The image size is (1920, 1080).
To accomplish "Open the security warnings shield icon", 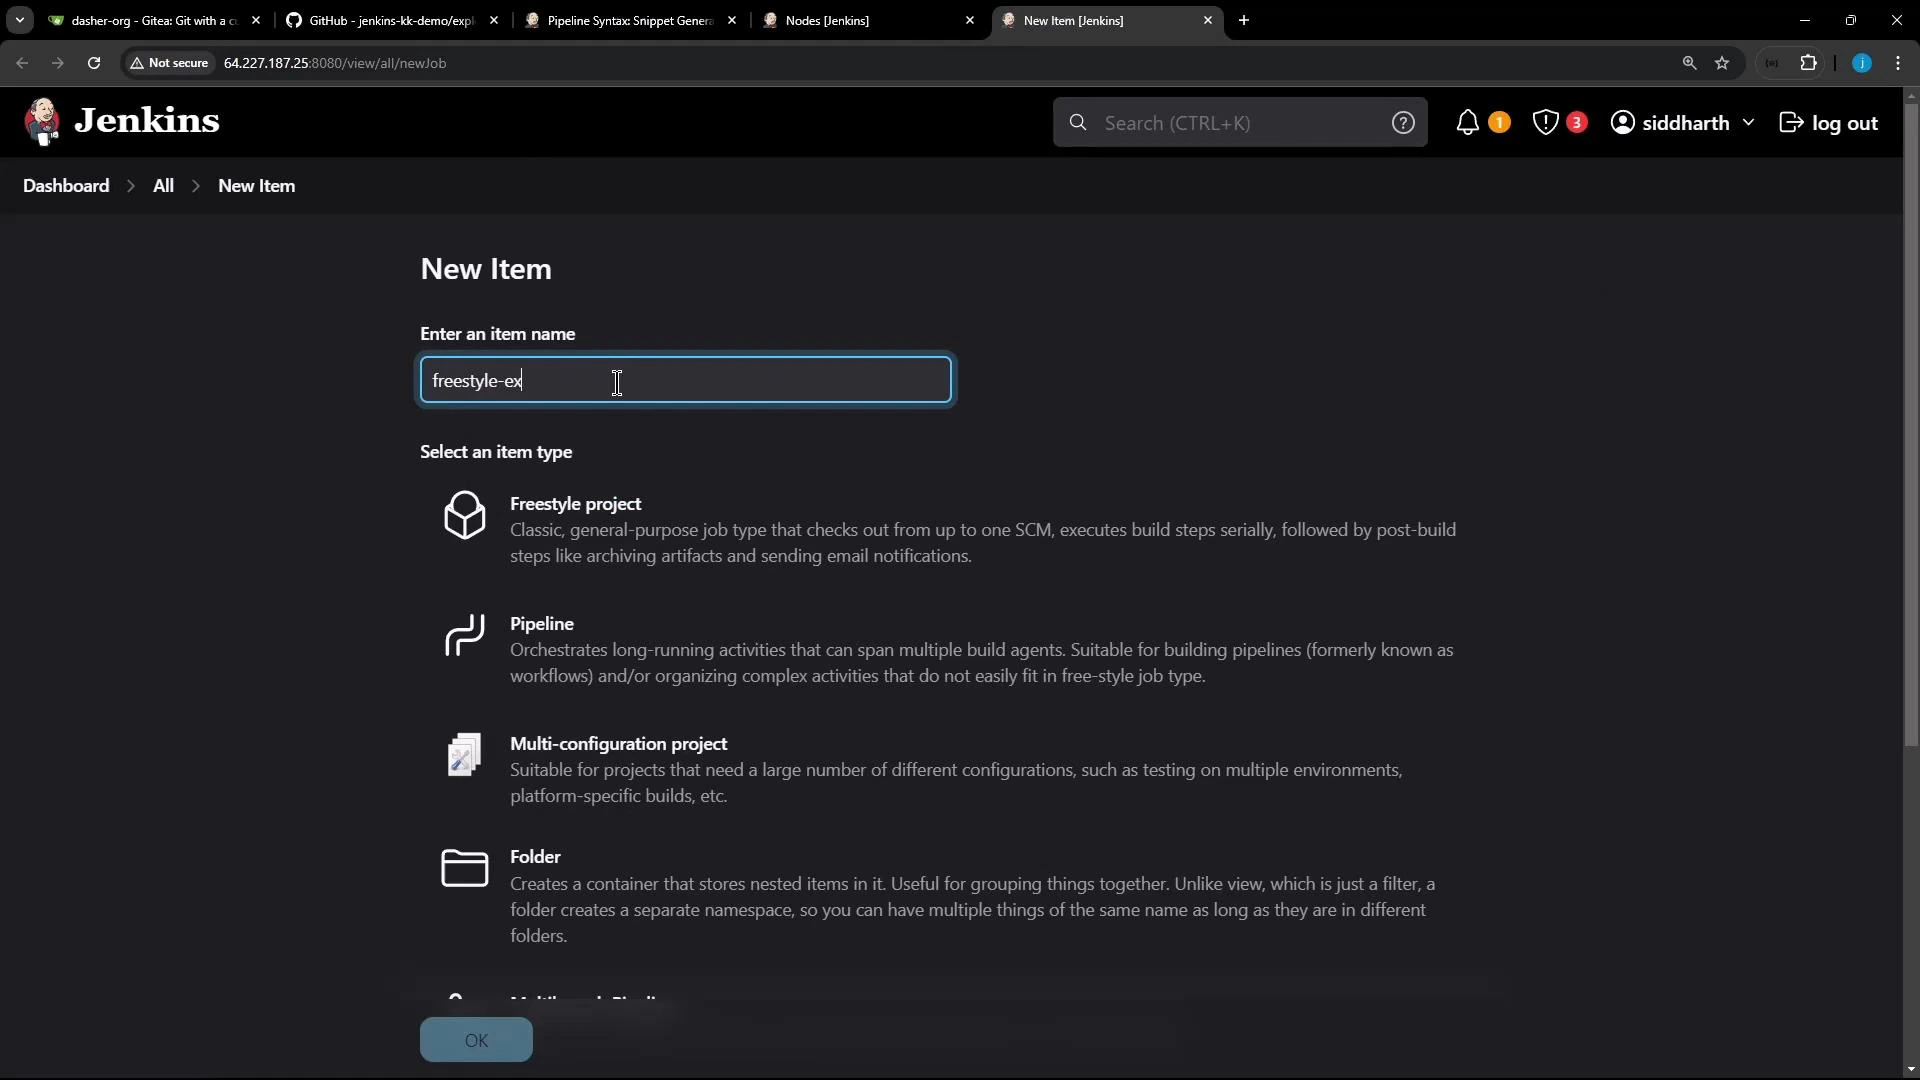I will pos(1544,122).
